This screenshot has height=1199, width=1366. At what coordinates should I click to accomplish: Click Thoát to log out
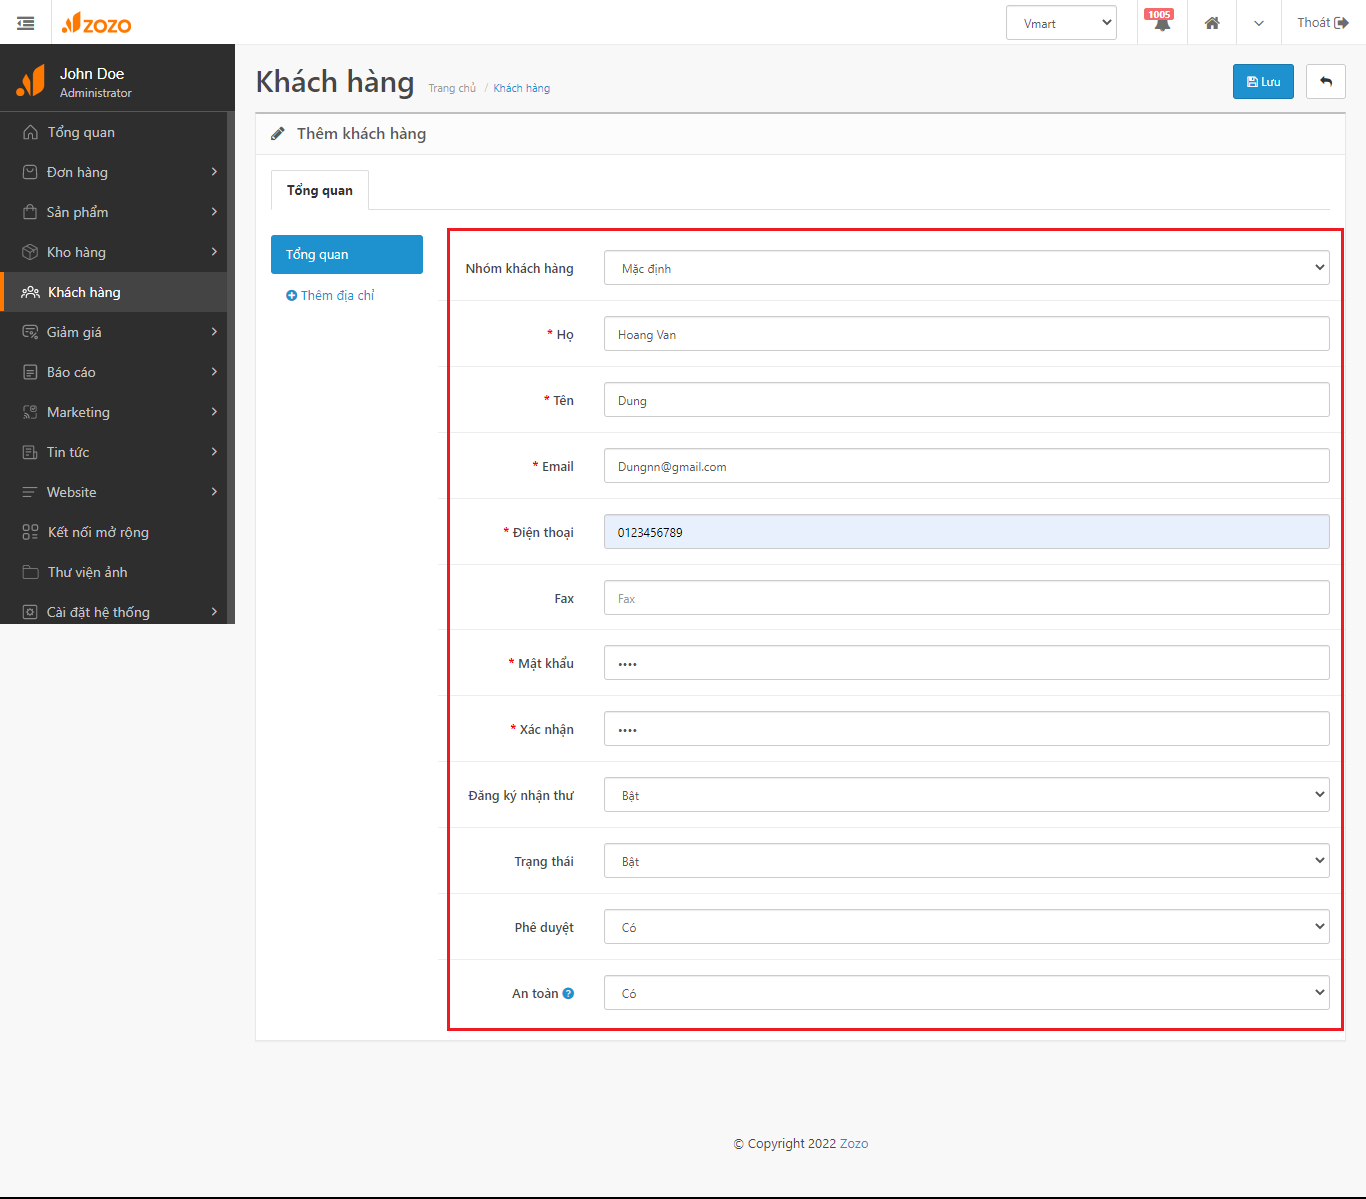click(1323, 22)
